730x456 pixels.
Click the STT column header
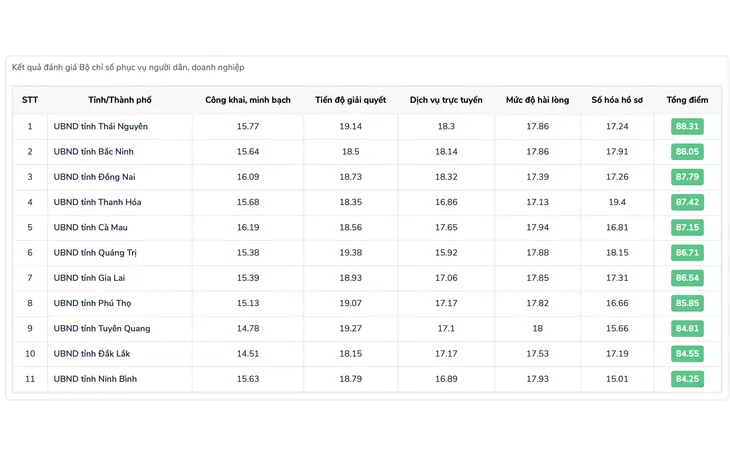coord(30,100)
